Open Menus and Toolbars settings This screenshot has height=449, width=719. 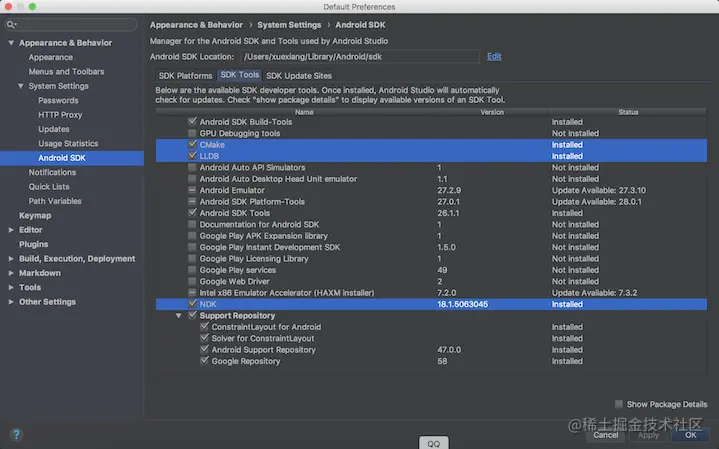(x=66, y=72)
